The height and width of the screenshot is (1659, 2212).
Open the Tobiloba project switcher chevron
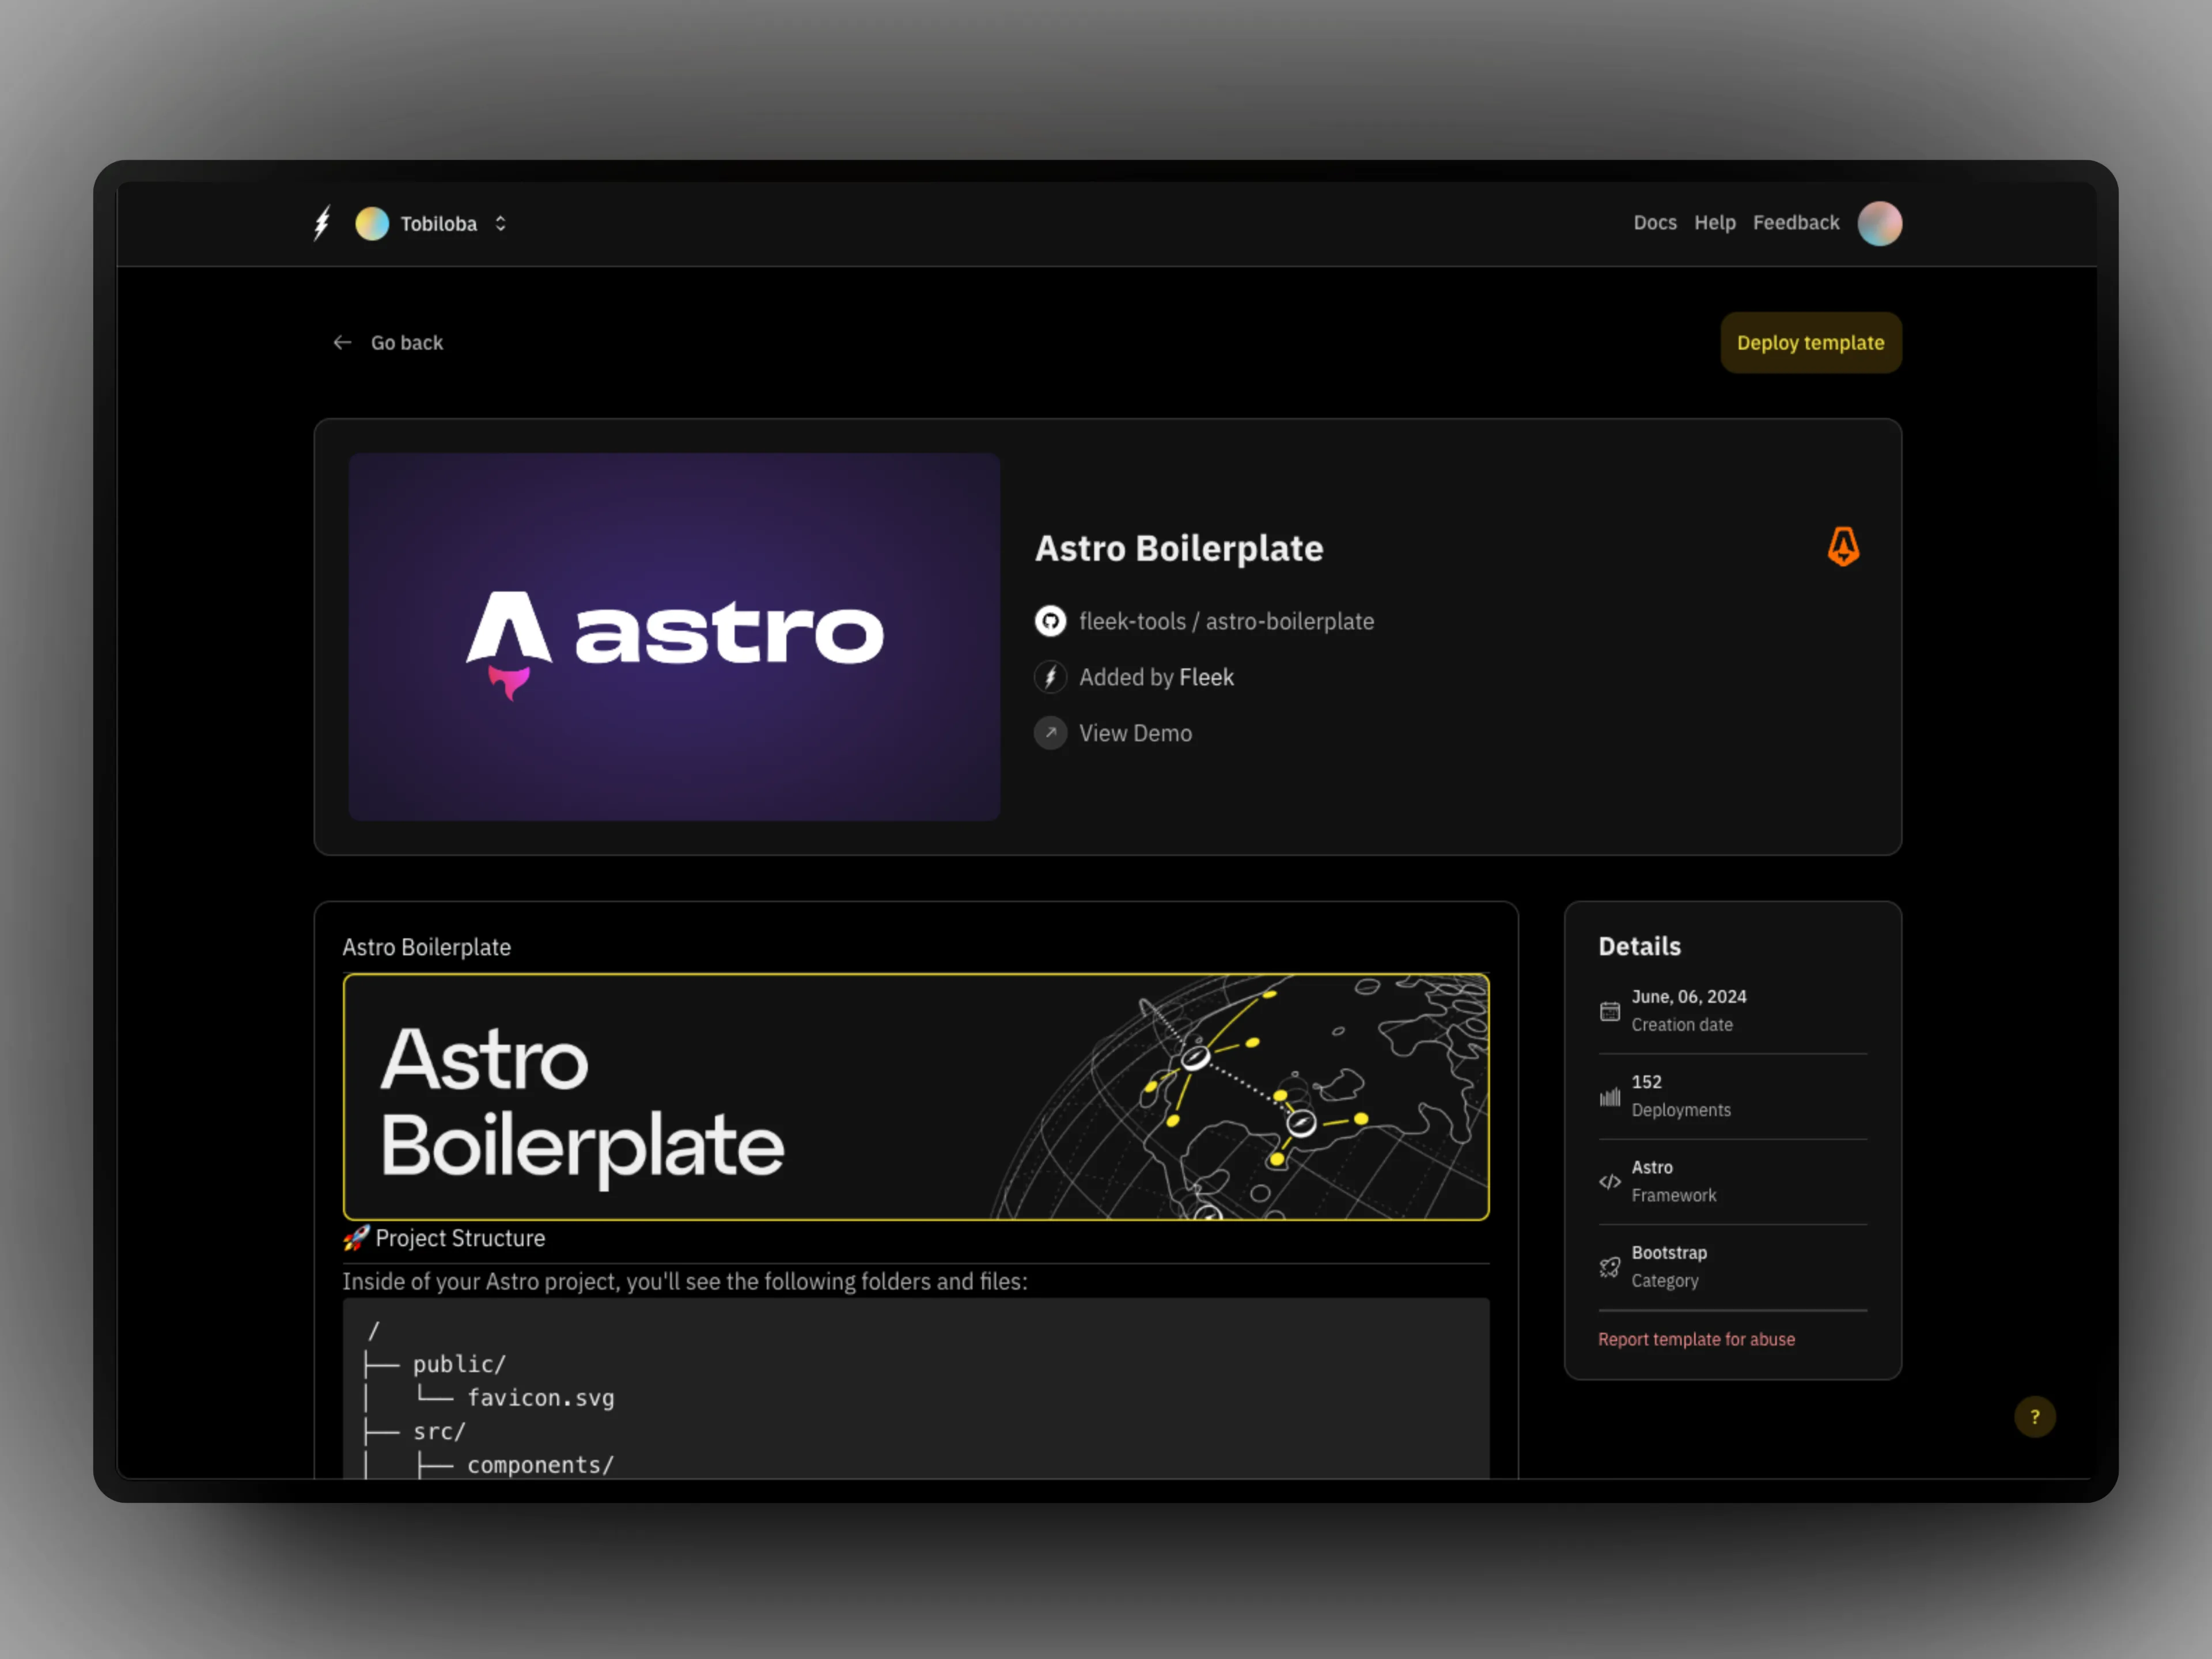pos(500,223)
